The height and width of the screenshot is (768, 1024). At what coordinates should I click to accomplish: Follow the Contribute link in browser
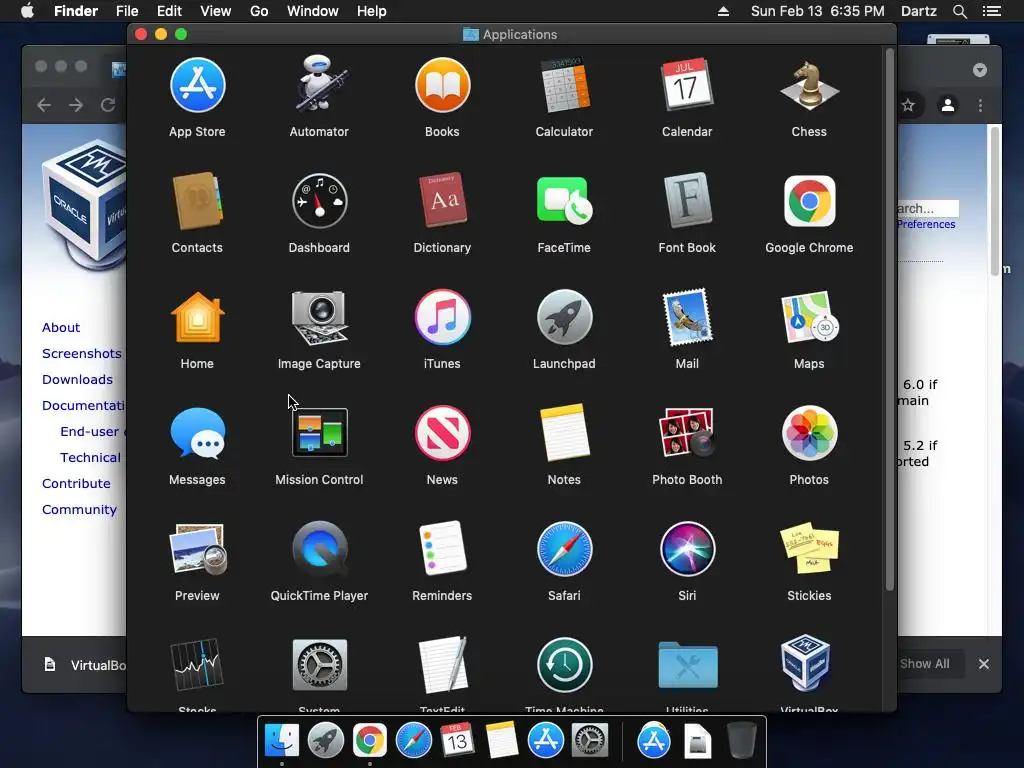pos(76,483)
